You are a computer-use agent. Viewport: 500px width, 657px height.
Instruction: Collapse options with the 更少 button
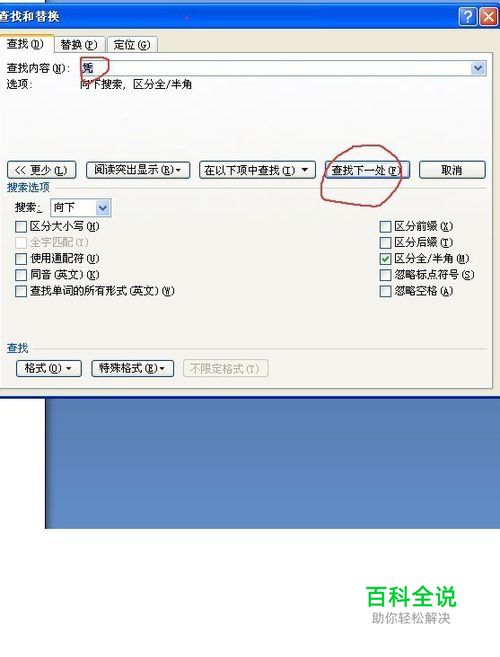[x=41, y=170]
